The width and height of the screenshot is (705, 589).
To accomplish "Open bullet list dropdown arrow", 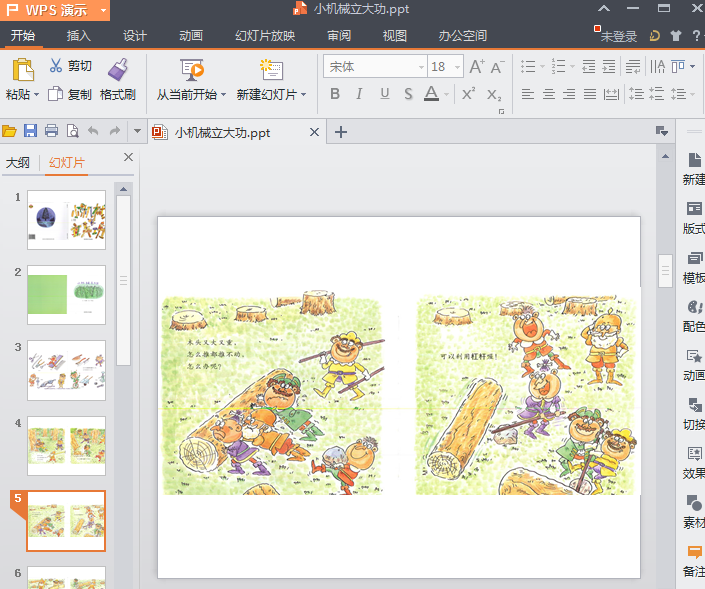I will tap(542, 67).
